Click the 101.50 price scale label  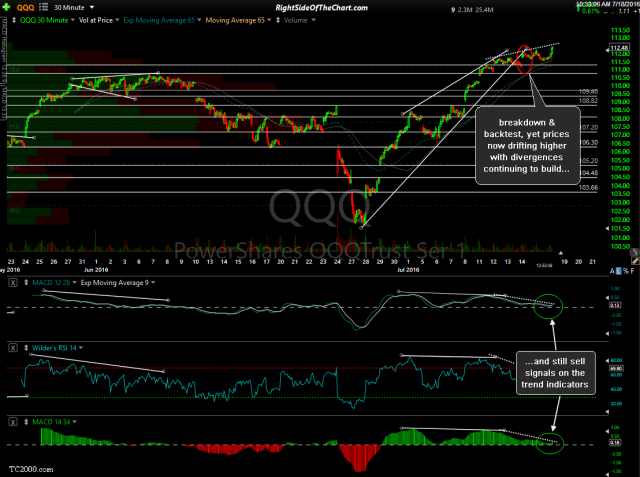620,229
